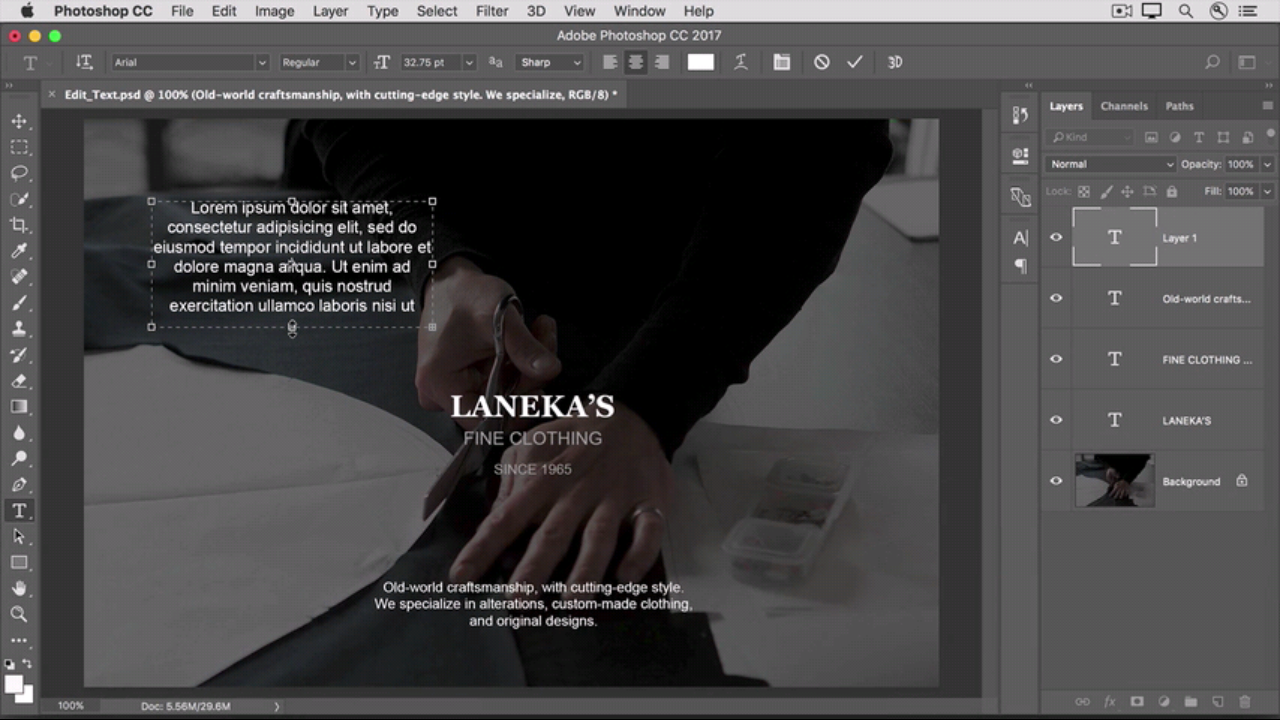Expand the Sharp anti-aliasing dropdown
Viewport: 1280px width, 720px height.
coord(550,62)
